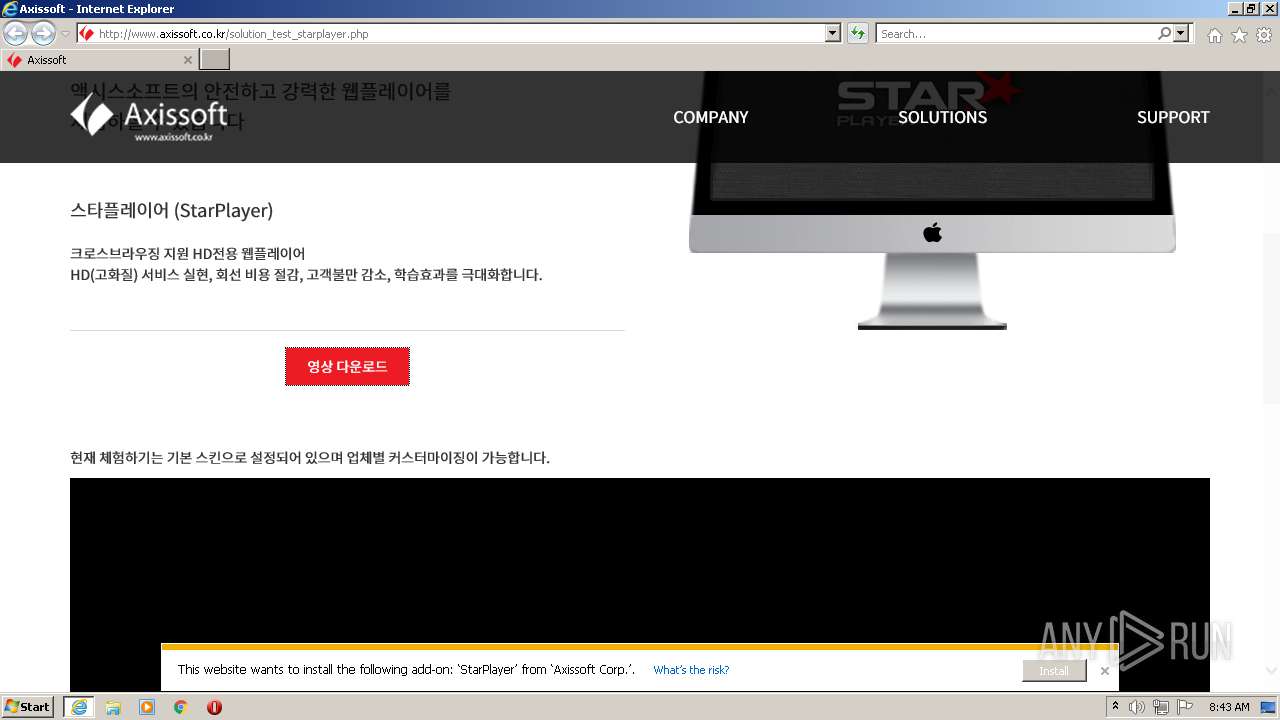Viewport: 1280px width, 720px height.
Task: Open the COMPANY menu
Action: pyautogui.click(x=710, y=117)
